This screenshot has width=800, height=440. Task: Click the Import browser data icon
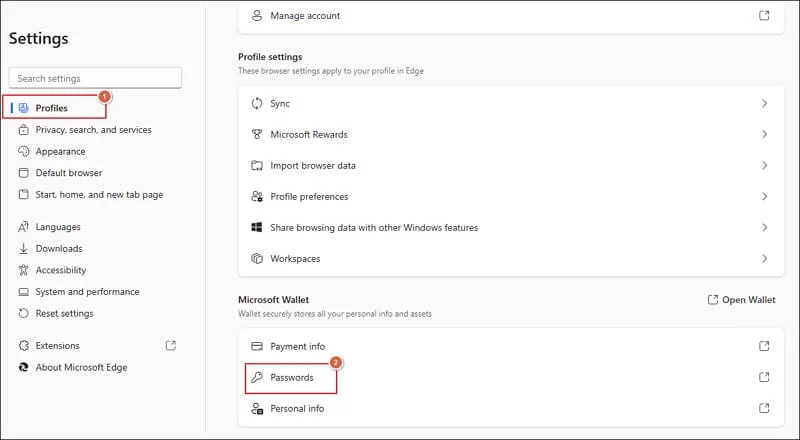[257, 165]
